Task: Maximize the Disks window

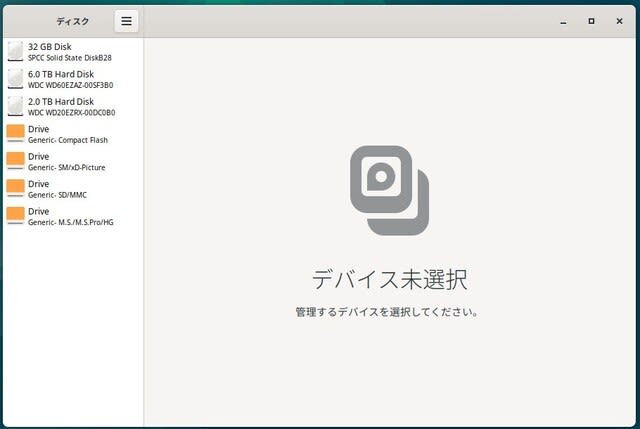Action: click(591, 21)
